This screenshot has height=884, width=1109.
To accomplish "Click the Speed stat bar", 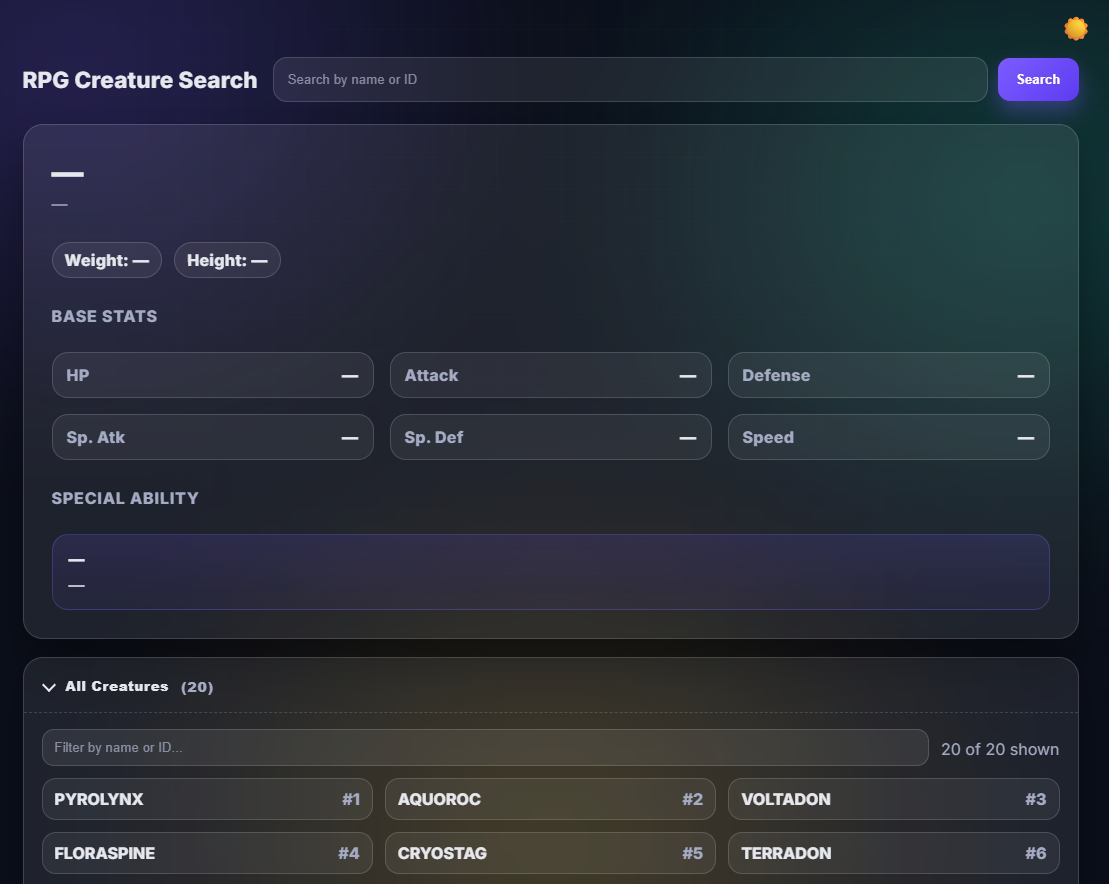I will point(888,437).
